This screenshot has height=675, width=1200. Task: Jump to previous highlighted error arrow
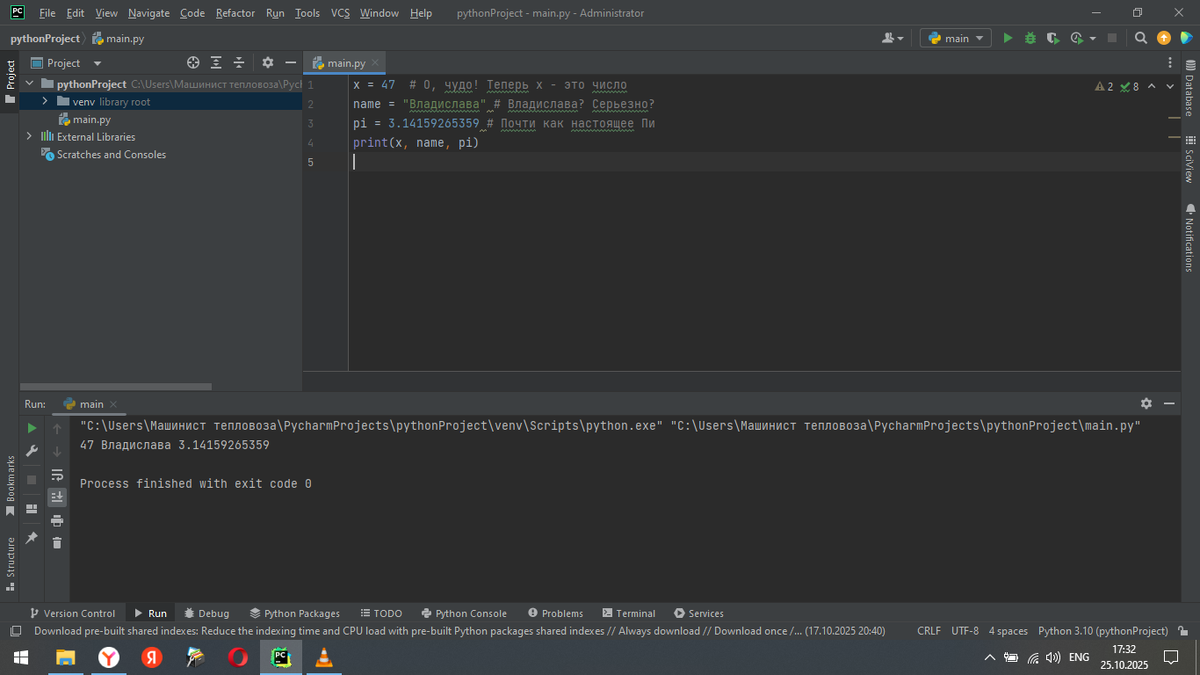pos(1151,87)
